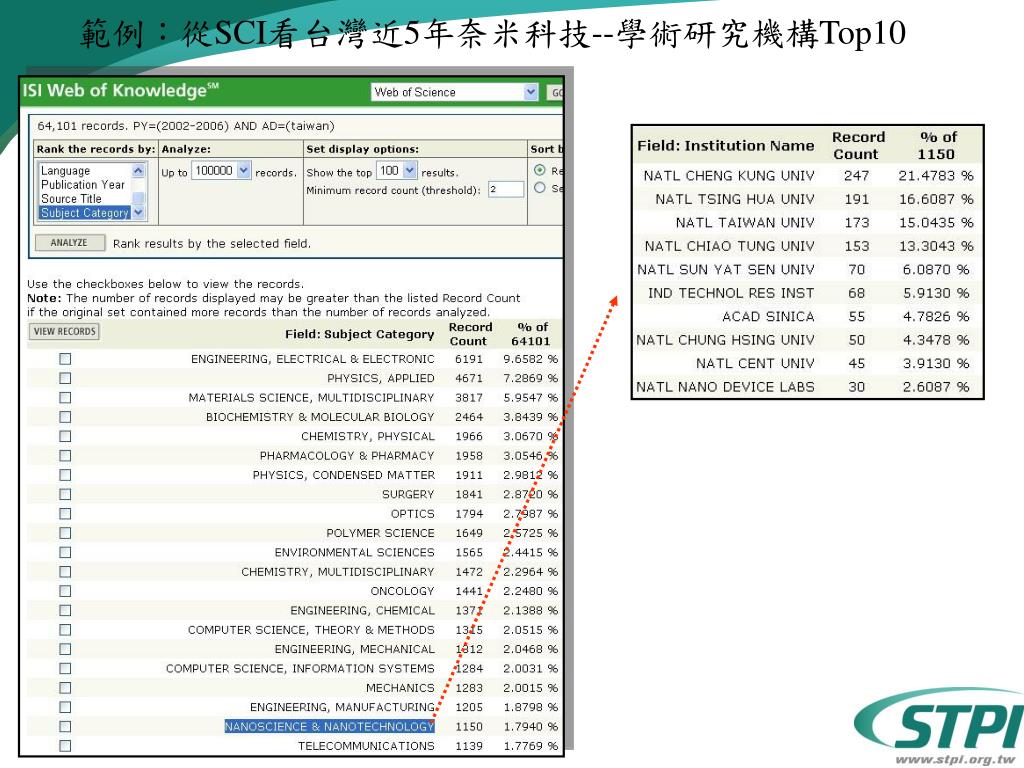Click record count '247' for Cheng Kung
Screen dimensions: 1024x768
[856, 176]
